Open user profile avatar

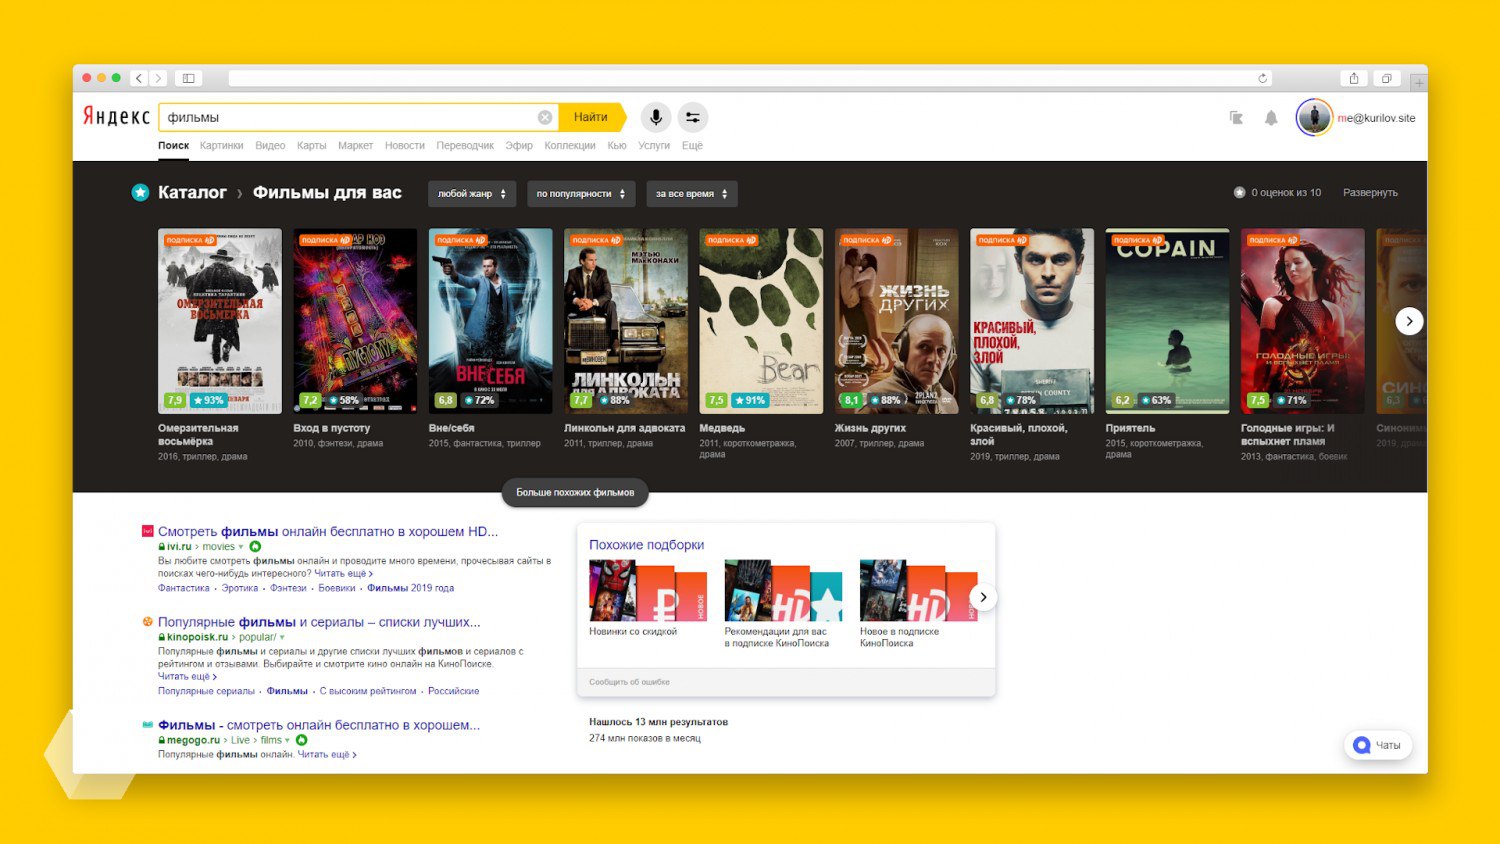tap(1314, 117)
